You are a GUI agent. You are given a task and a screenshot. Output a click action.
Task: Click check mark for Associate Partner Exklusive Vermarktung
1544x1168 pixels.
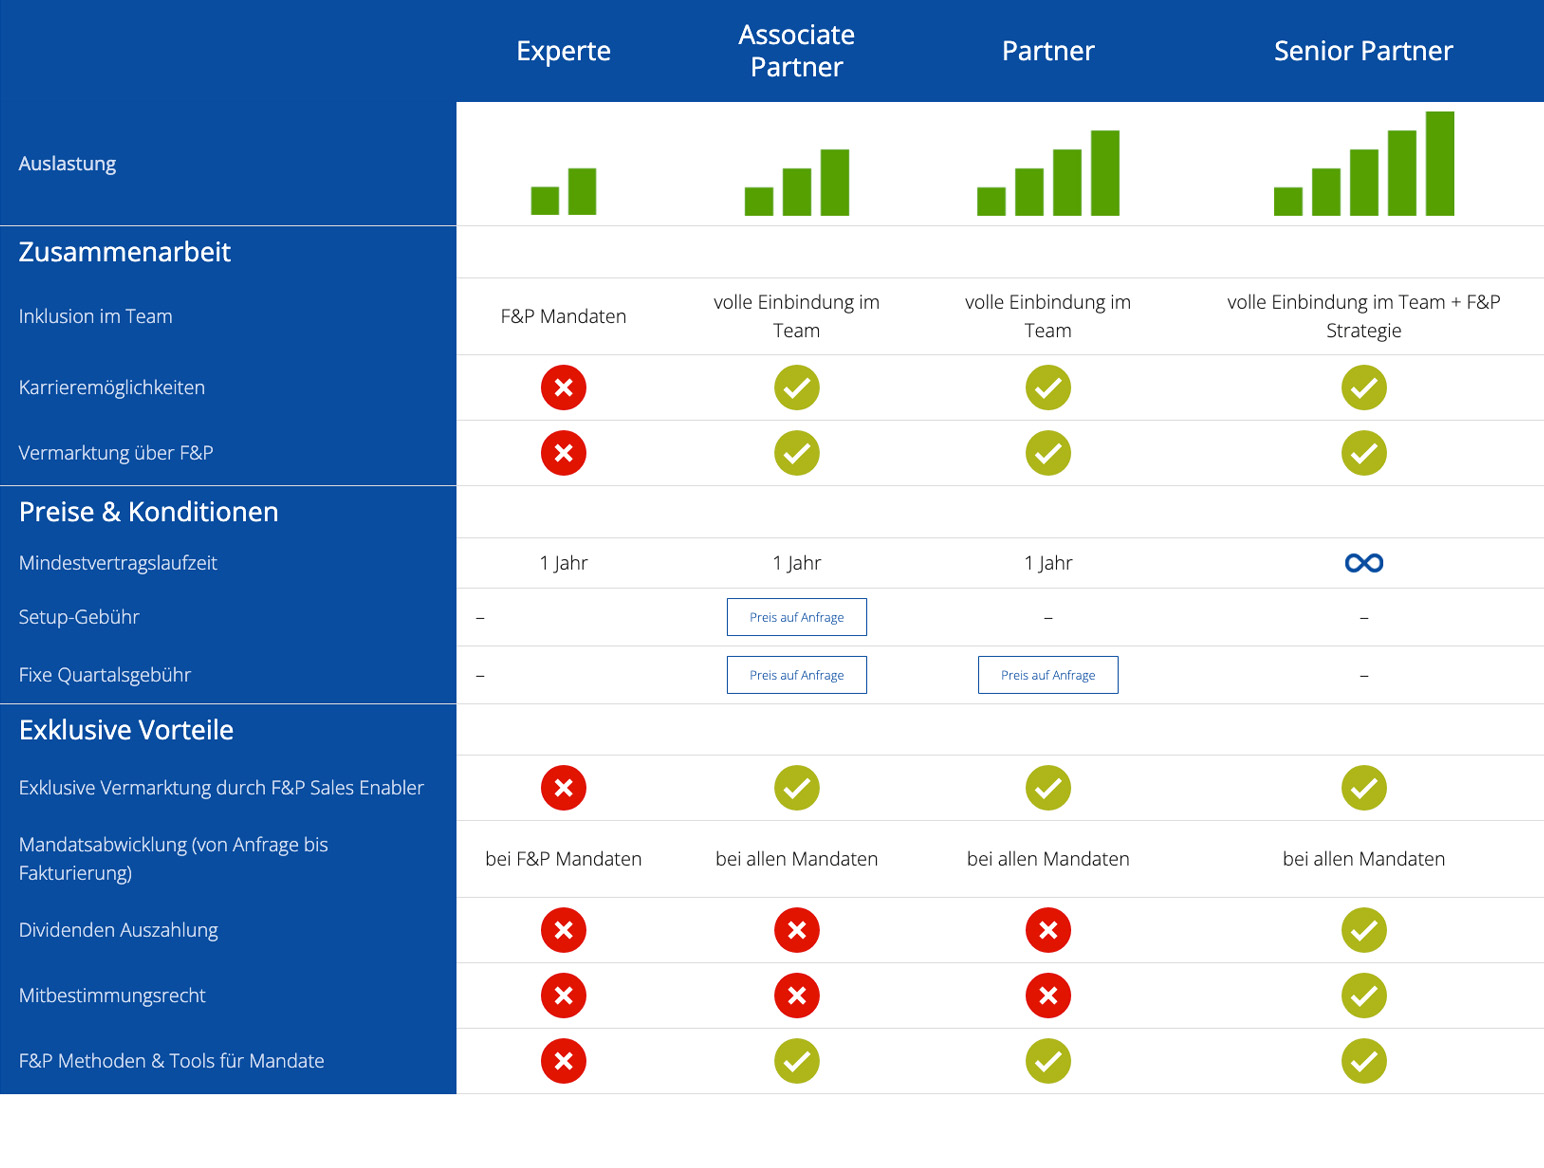coord(797,788)
